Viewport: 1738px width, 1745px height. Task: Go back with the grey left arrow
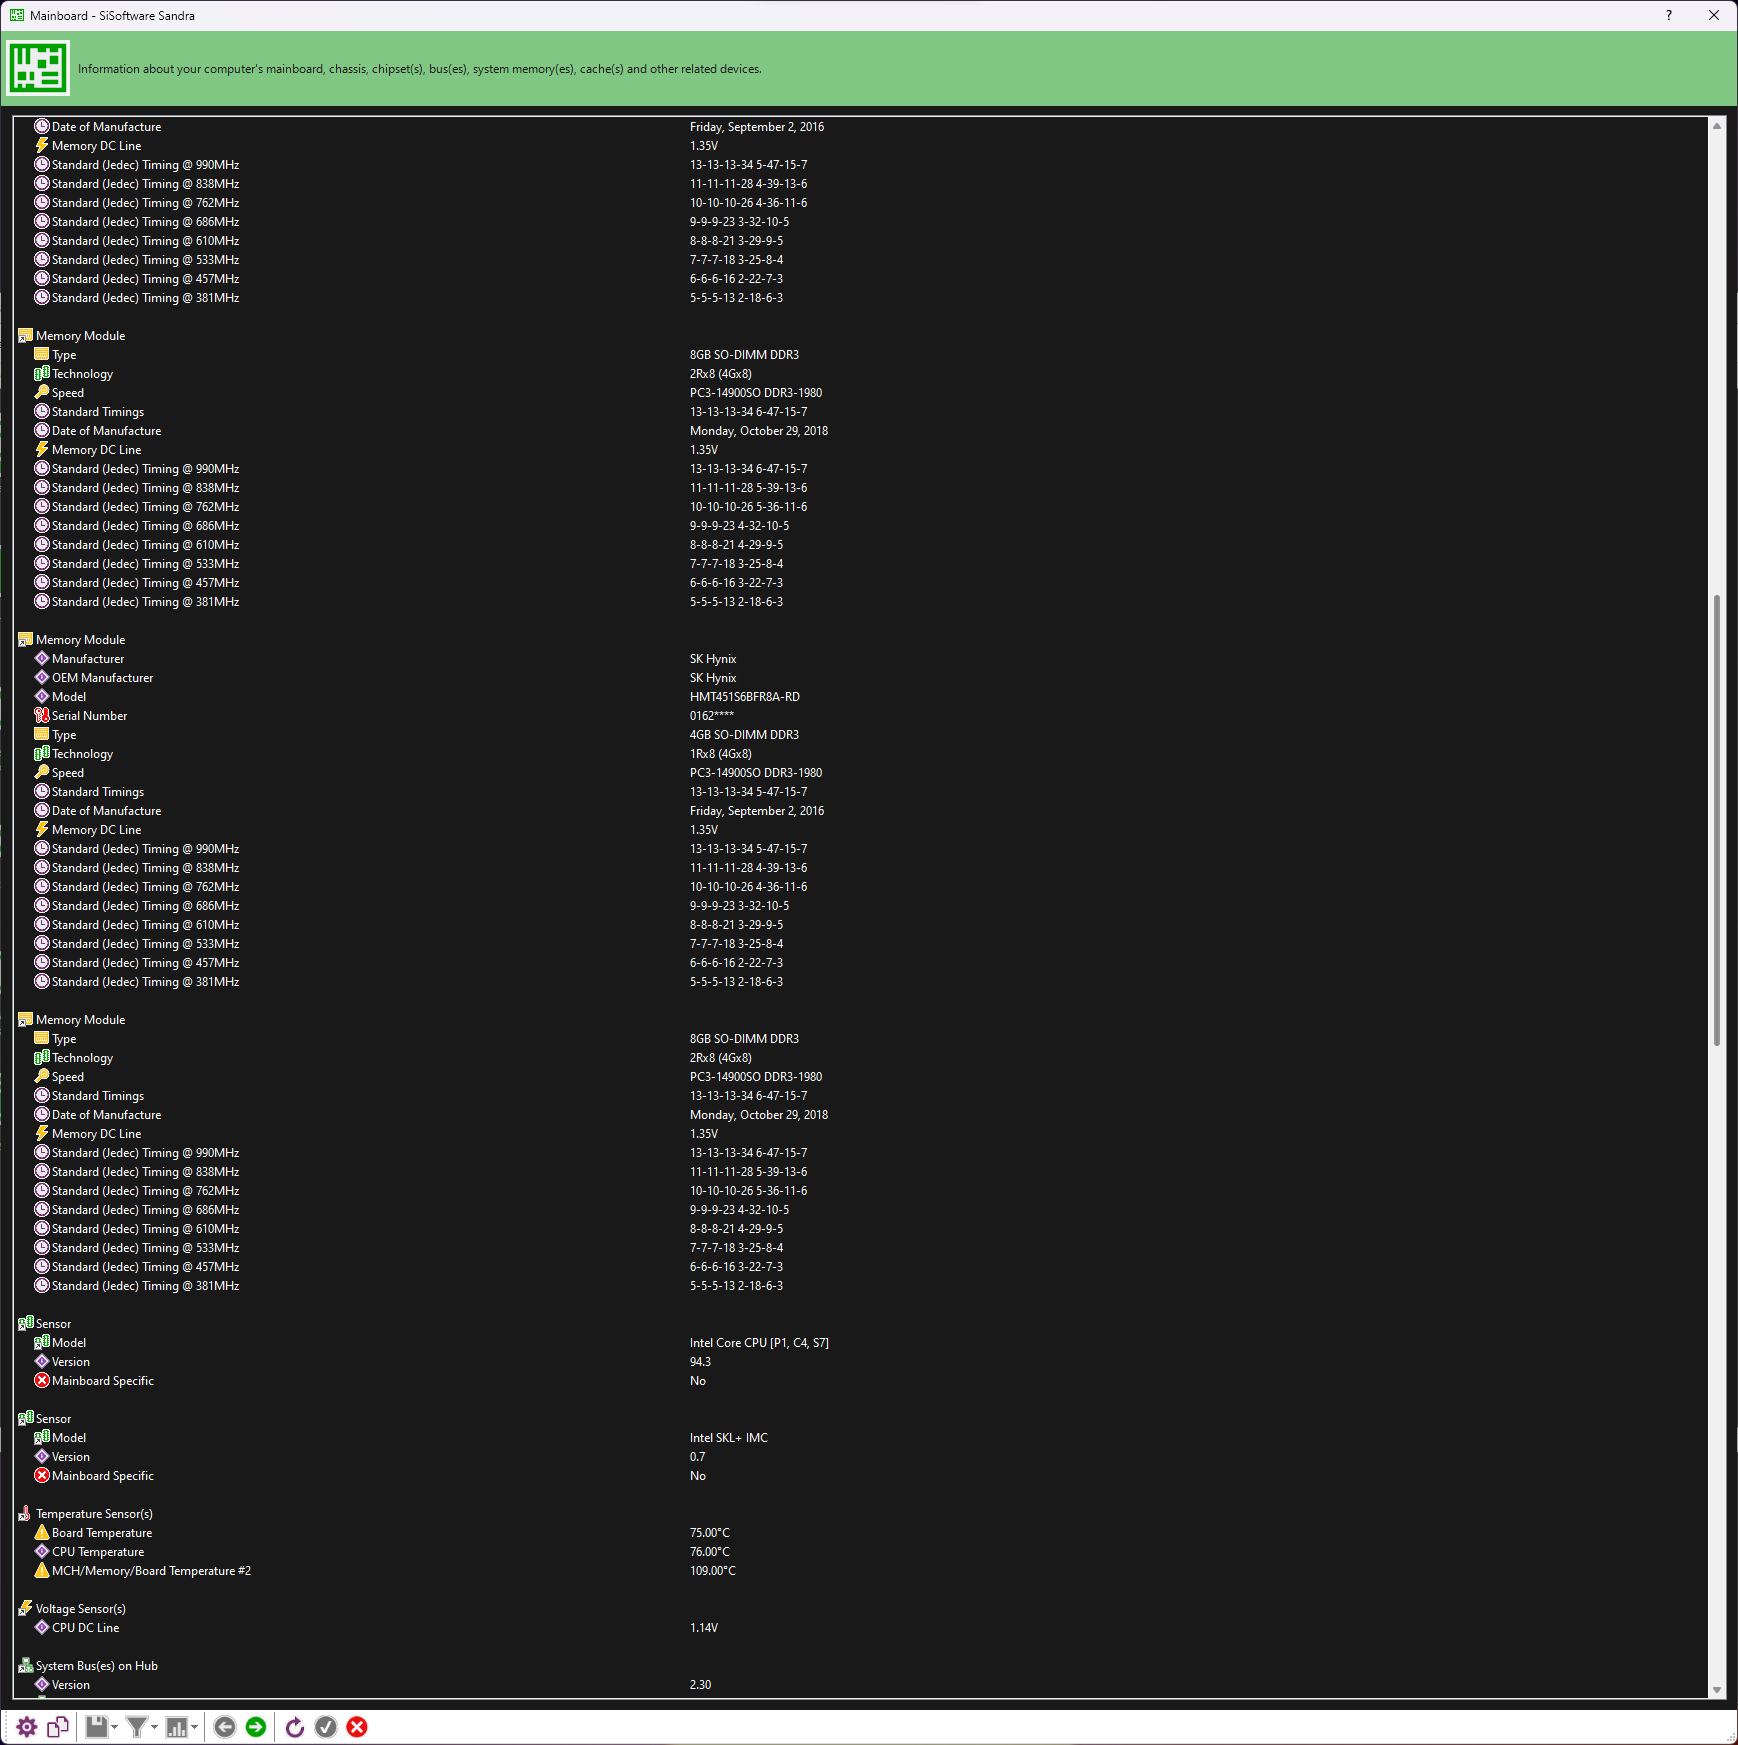coord(225,1727)
